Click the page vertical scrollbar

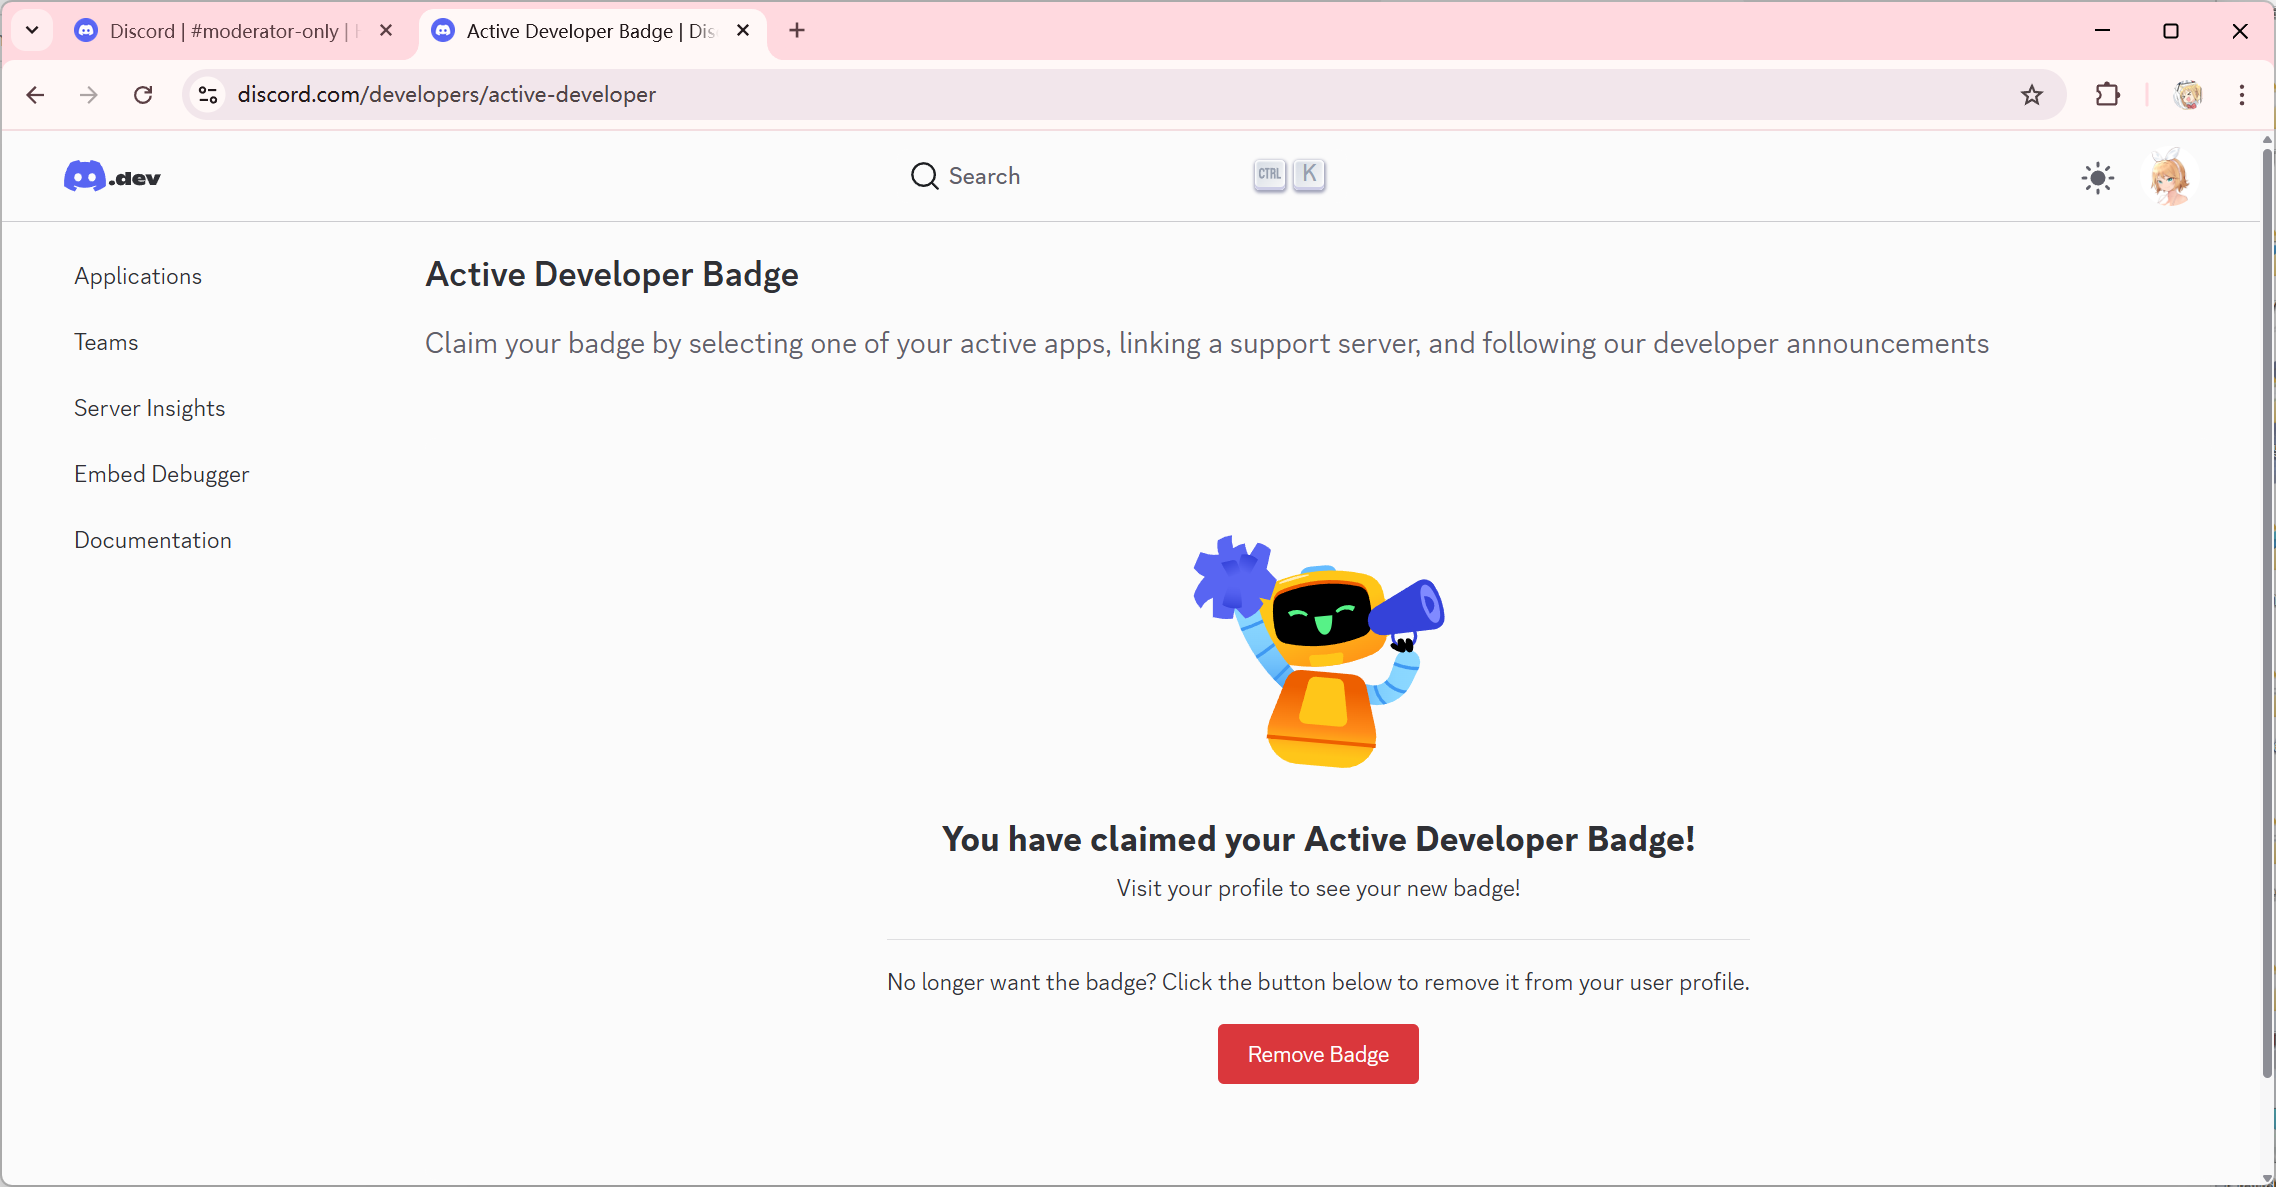(x=2267, y=612)
